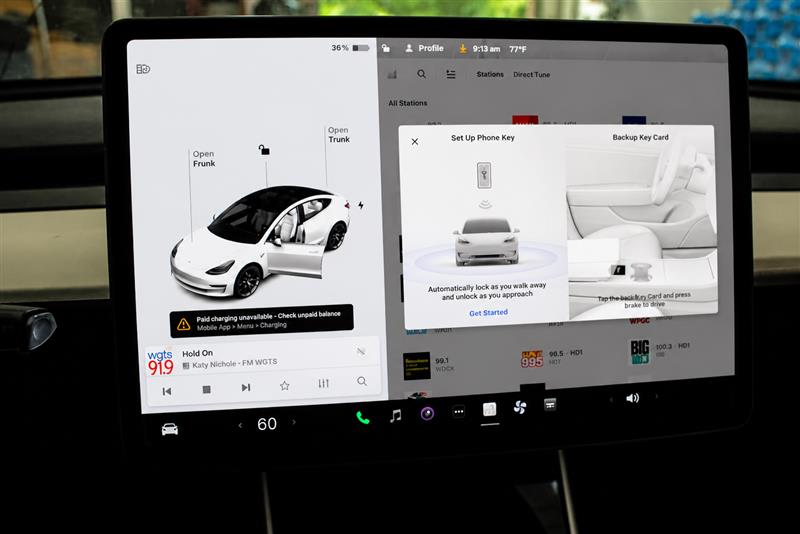
Task: Lower volume with the left arrow by the speaker
Action: [611, 400]
